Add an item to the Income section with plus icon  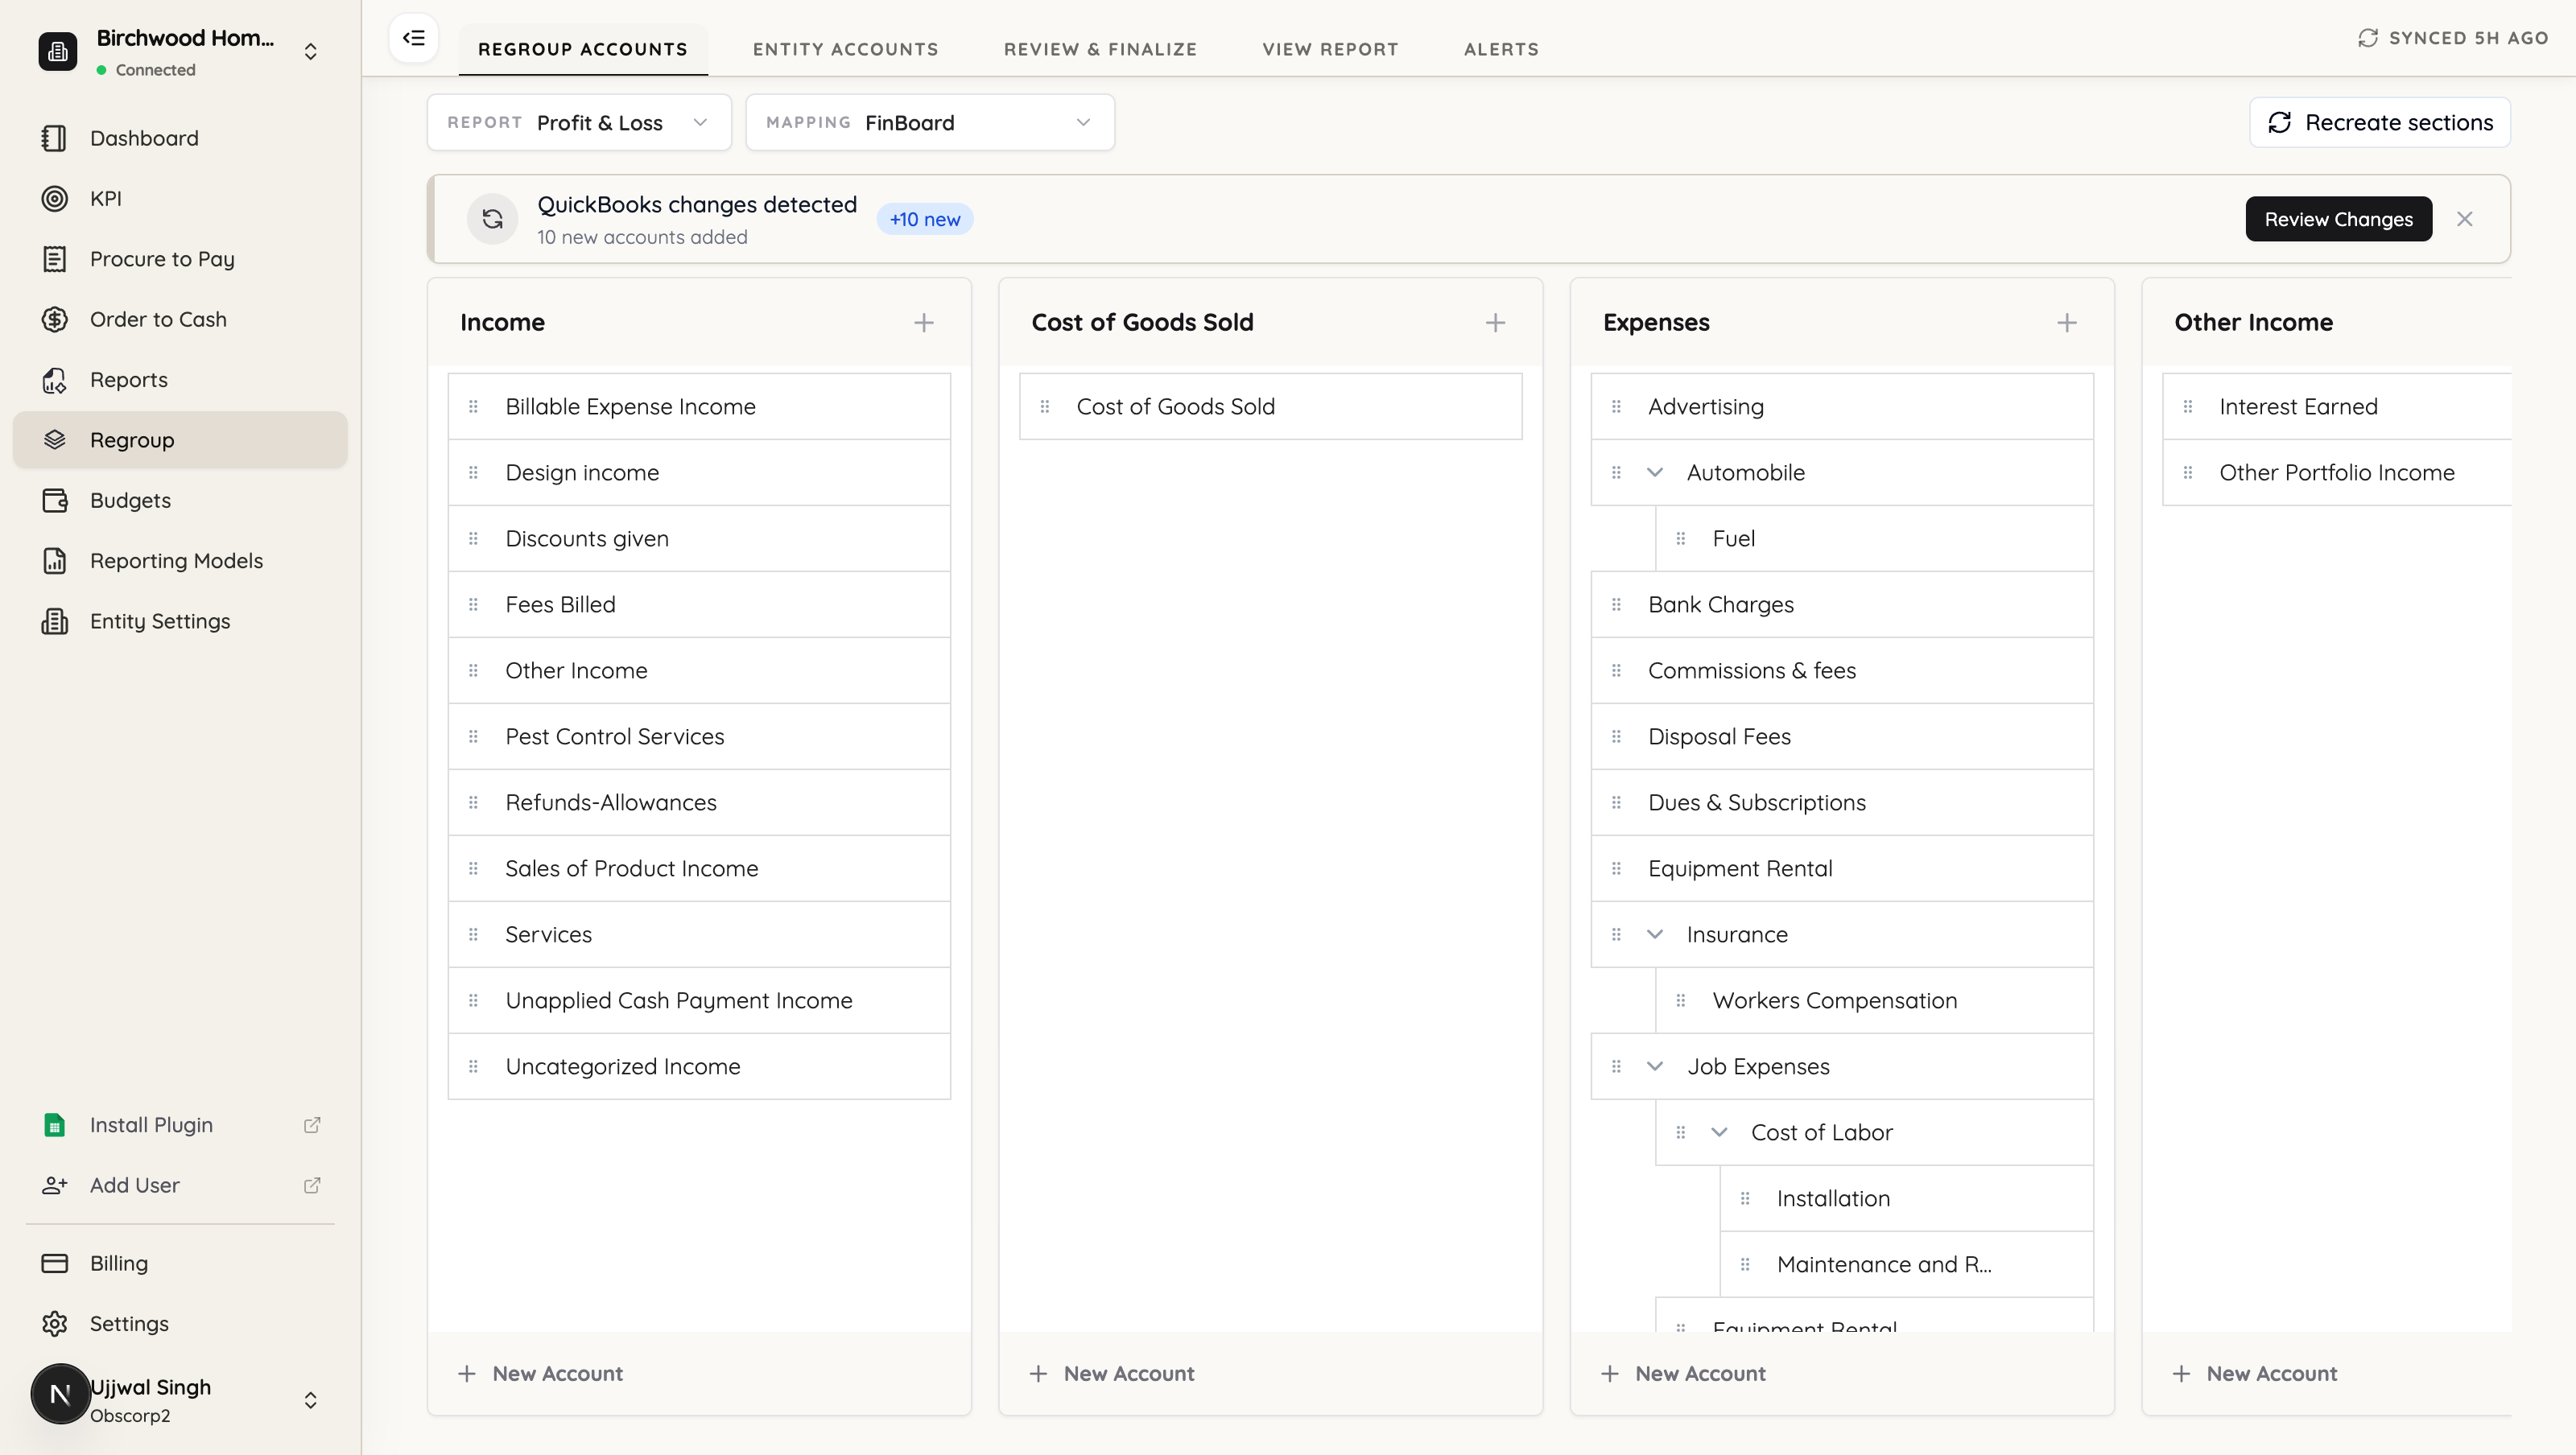tap(924, 323)
